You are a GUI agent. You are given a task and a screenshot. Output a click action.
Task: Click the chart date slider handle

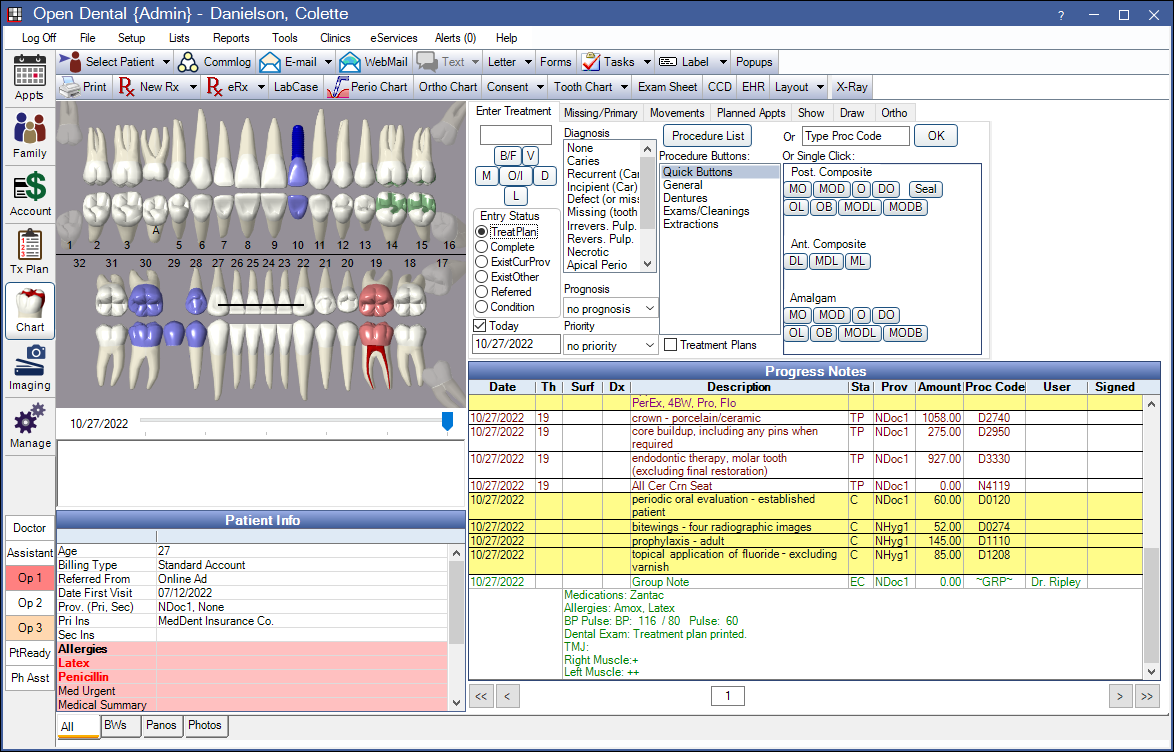click(x=447, y=422)
